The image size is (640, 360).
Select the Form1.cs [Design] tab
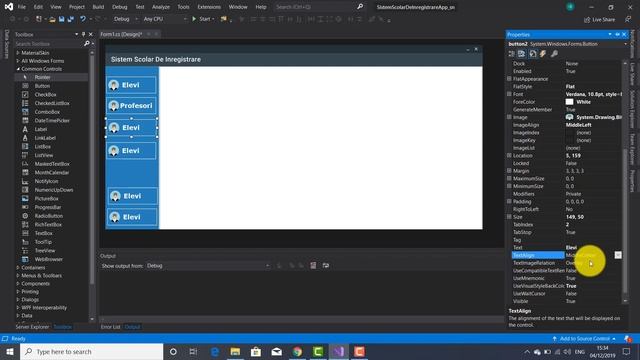point(121,34)
